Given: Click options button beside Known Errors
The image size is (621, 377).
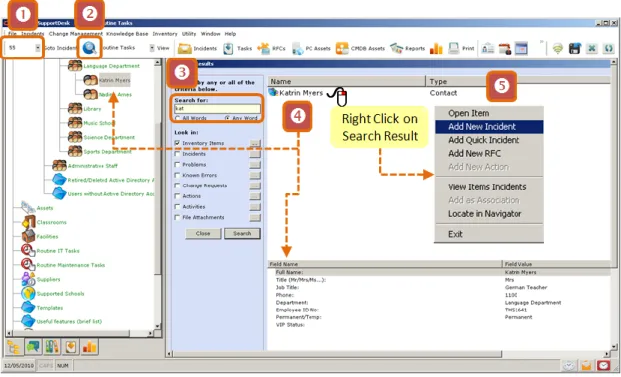Looking at the screenshot, I should 255,175.
